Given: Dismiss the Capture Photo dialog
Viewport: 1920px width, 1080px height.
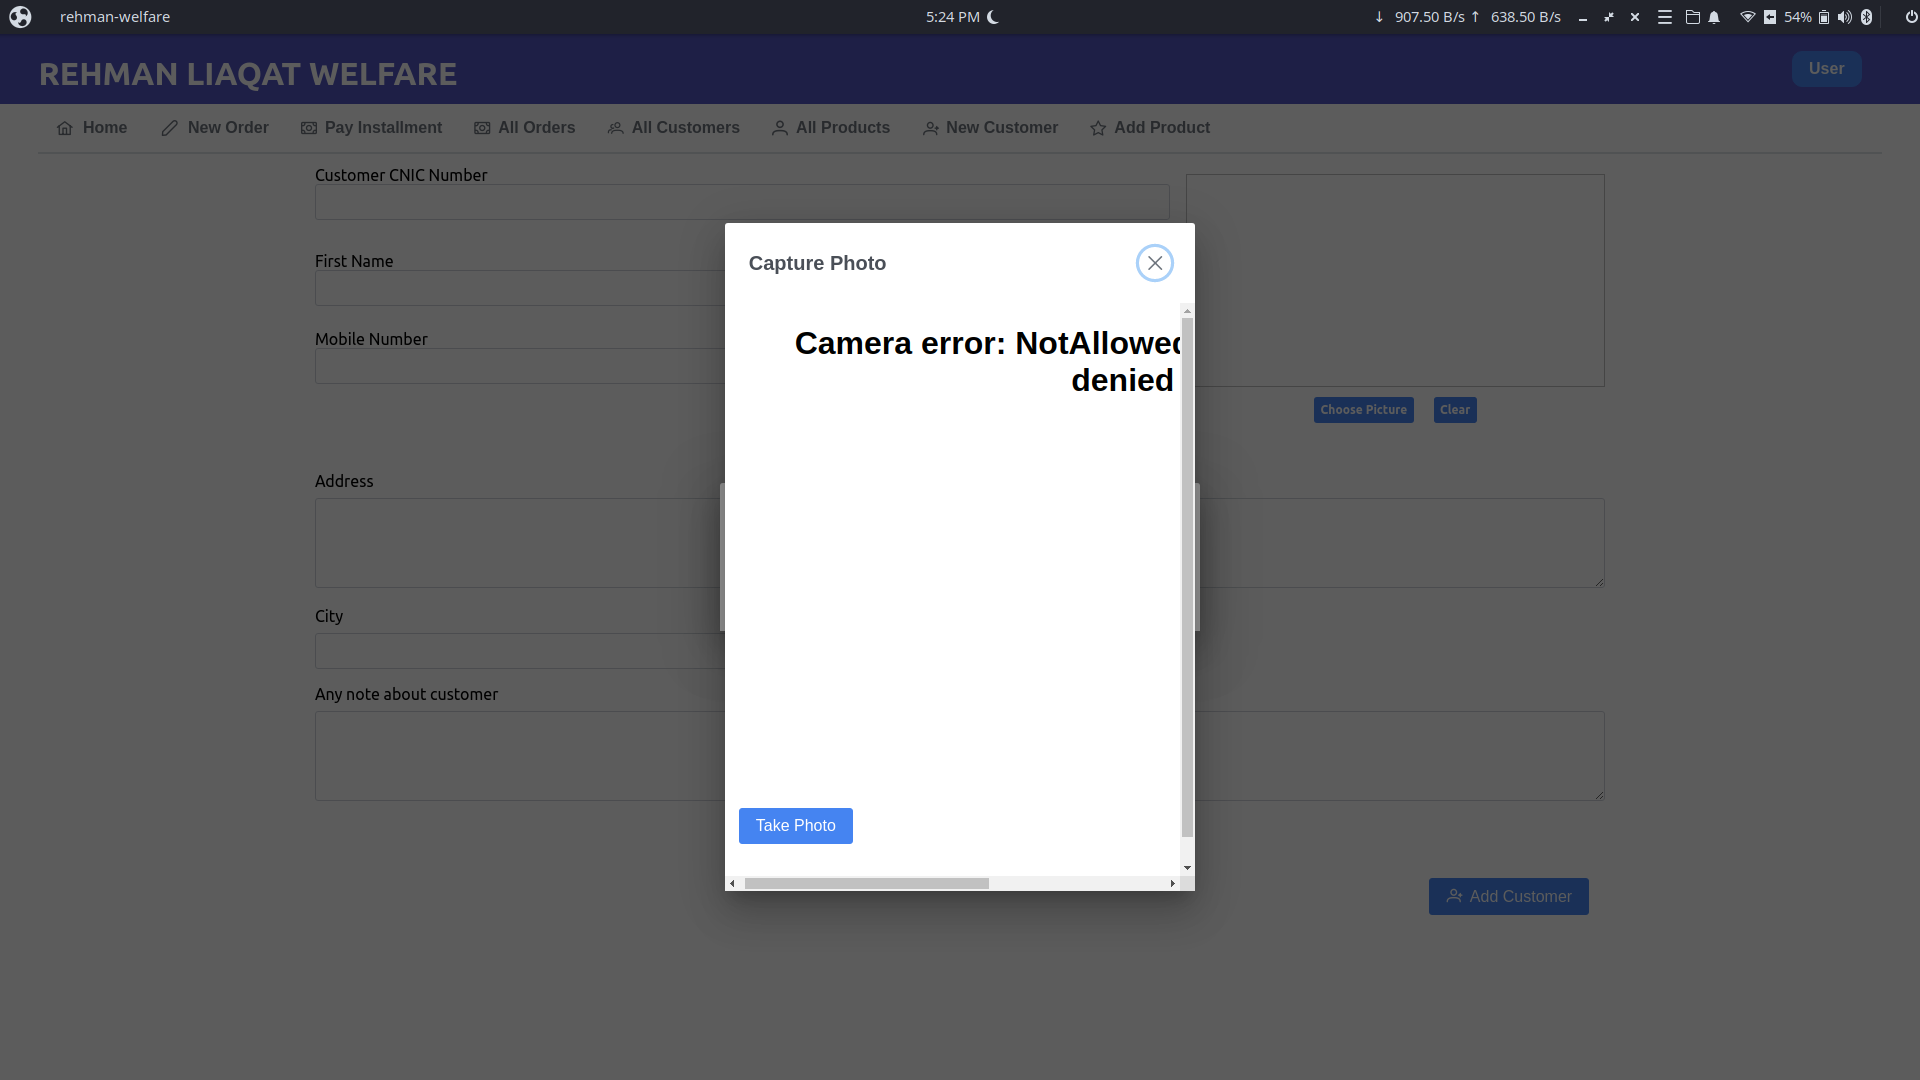Looking at the screenshot, I should pyautogui.click(x=1154, y=262).
